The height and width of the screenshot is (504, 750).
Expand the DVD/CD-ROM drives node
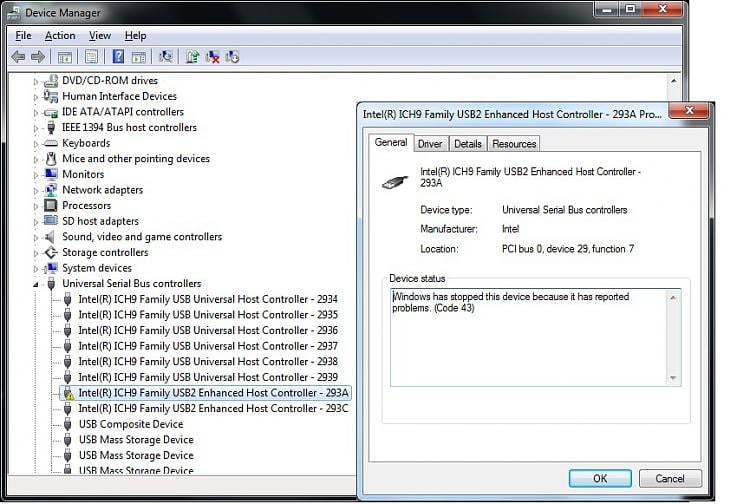pos(35,82)
